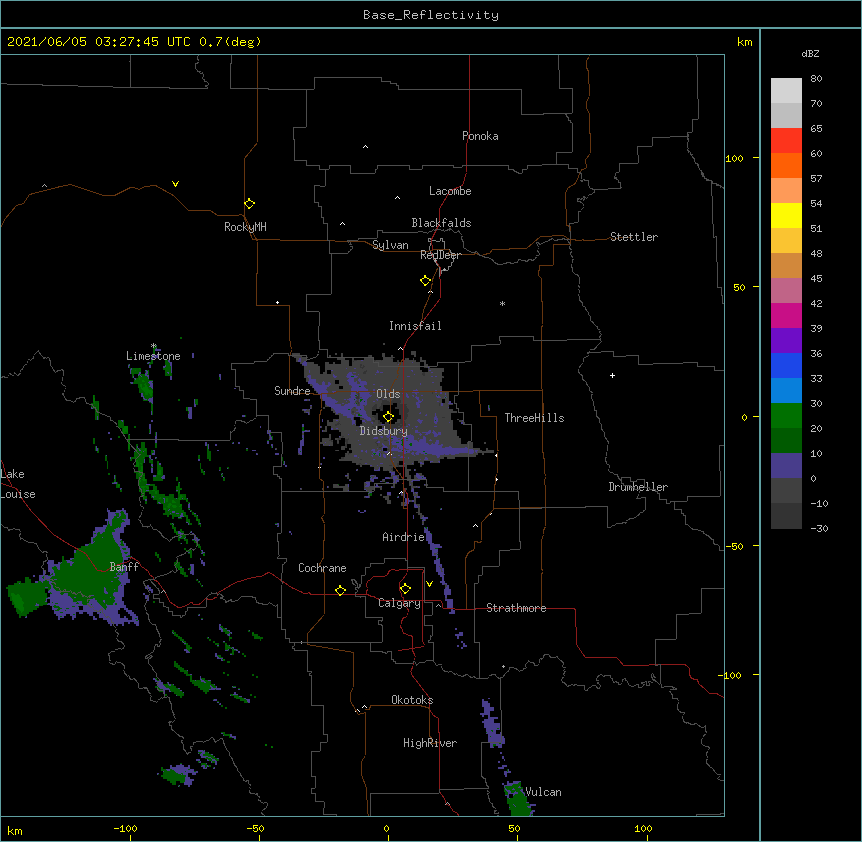The image size is (862, 842).
Task: Click the white asterisk above Limestone label
Action: coord(154,346)
